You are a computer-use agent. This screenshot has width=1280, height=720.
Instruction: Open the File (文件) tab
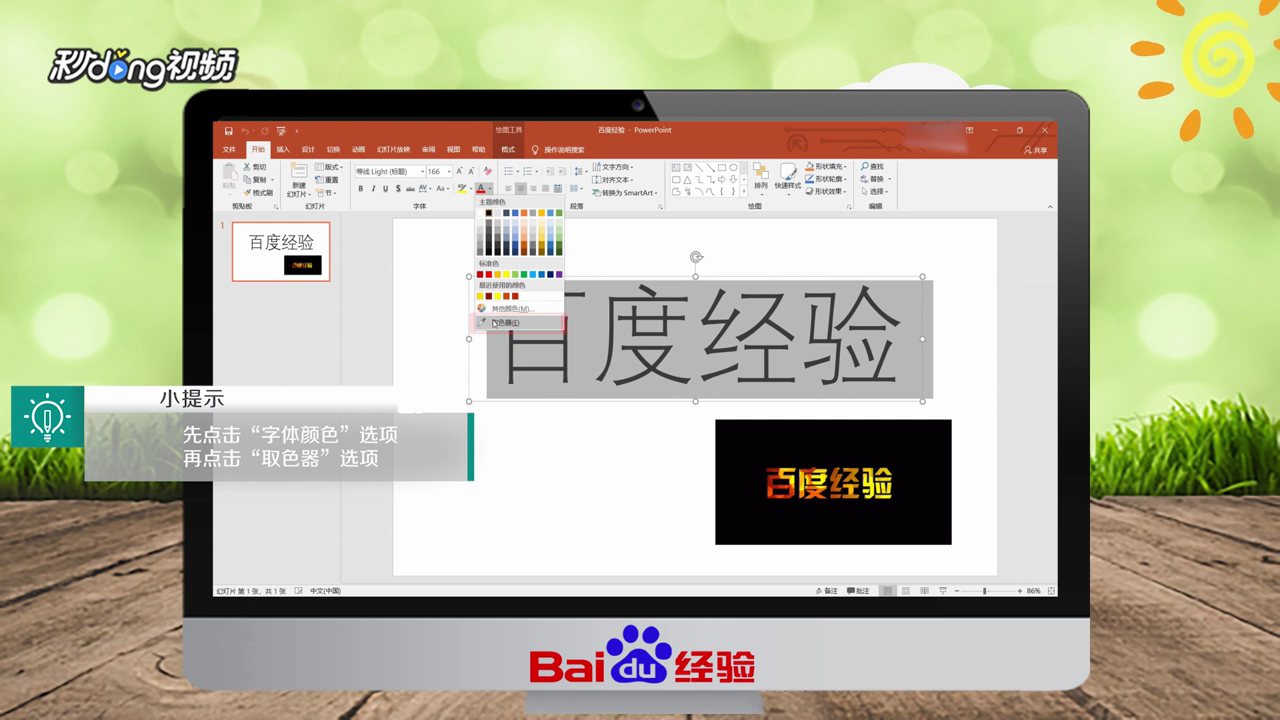229,149
